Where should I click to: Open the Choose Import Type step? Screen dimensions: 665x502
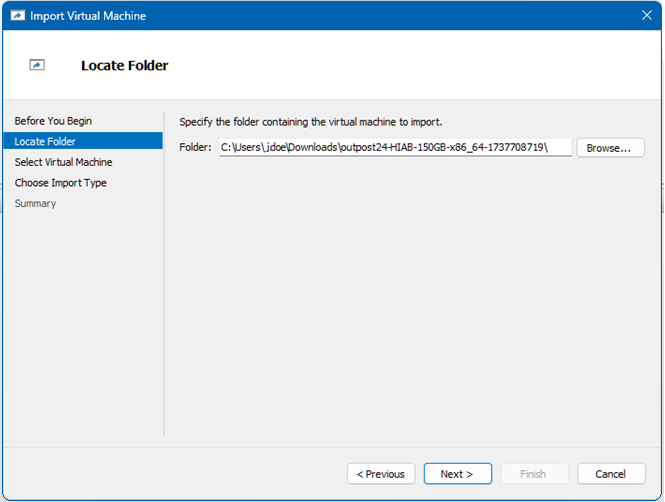(x=60, y=183)
